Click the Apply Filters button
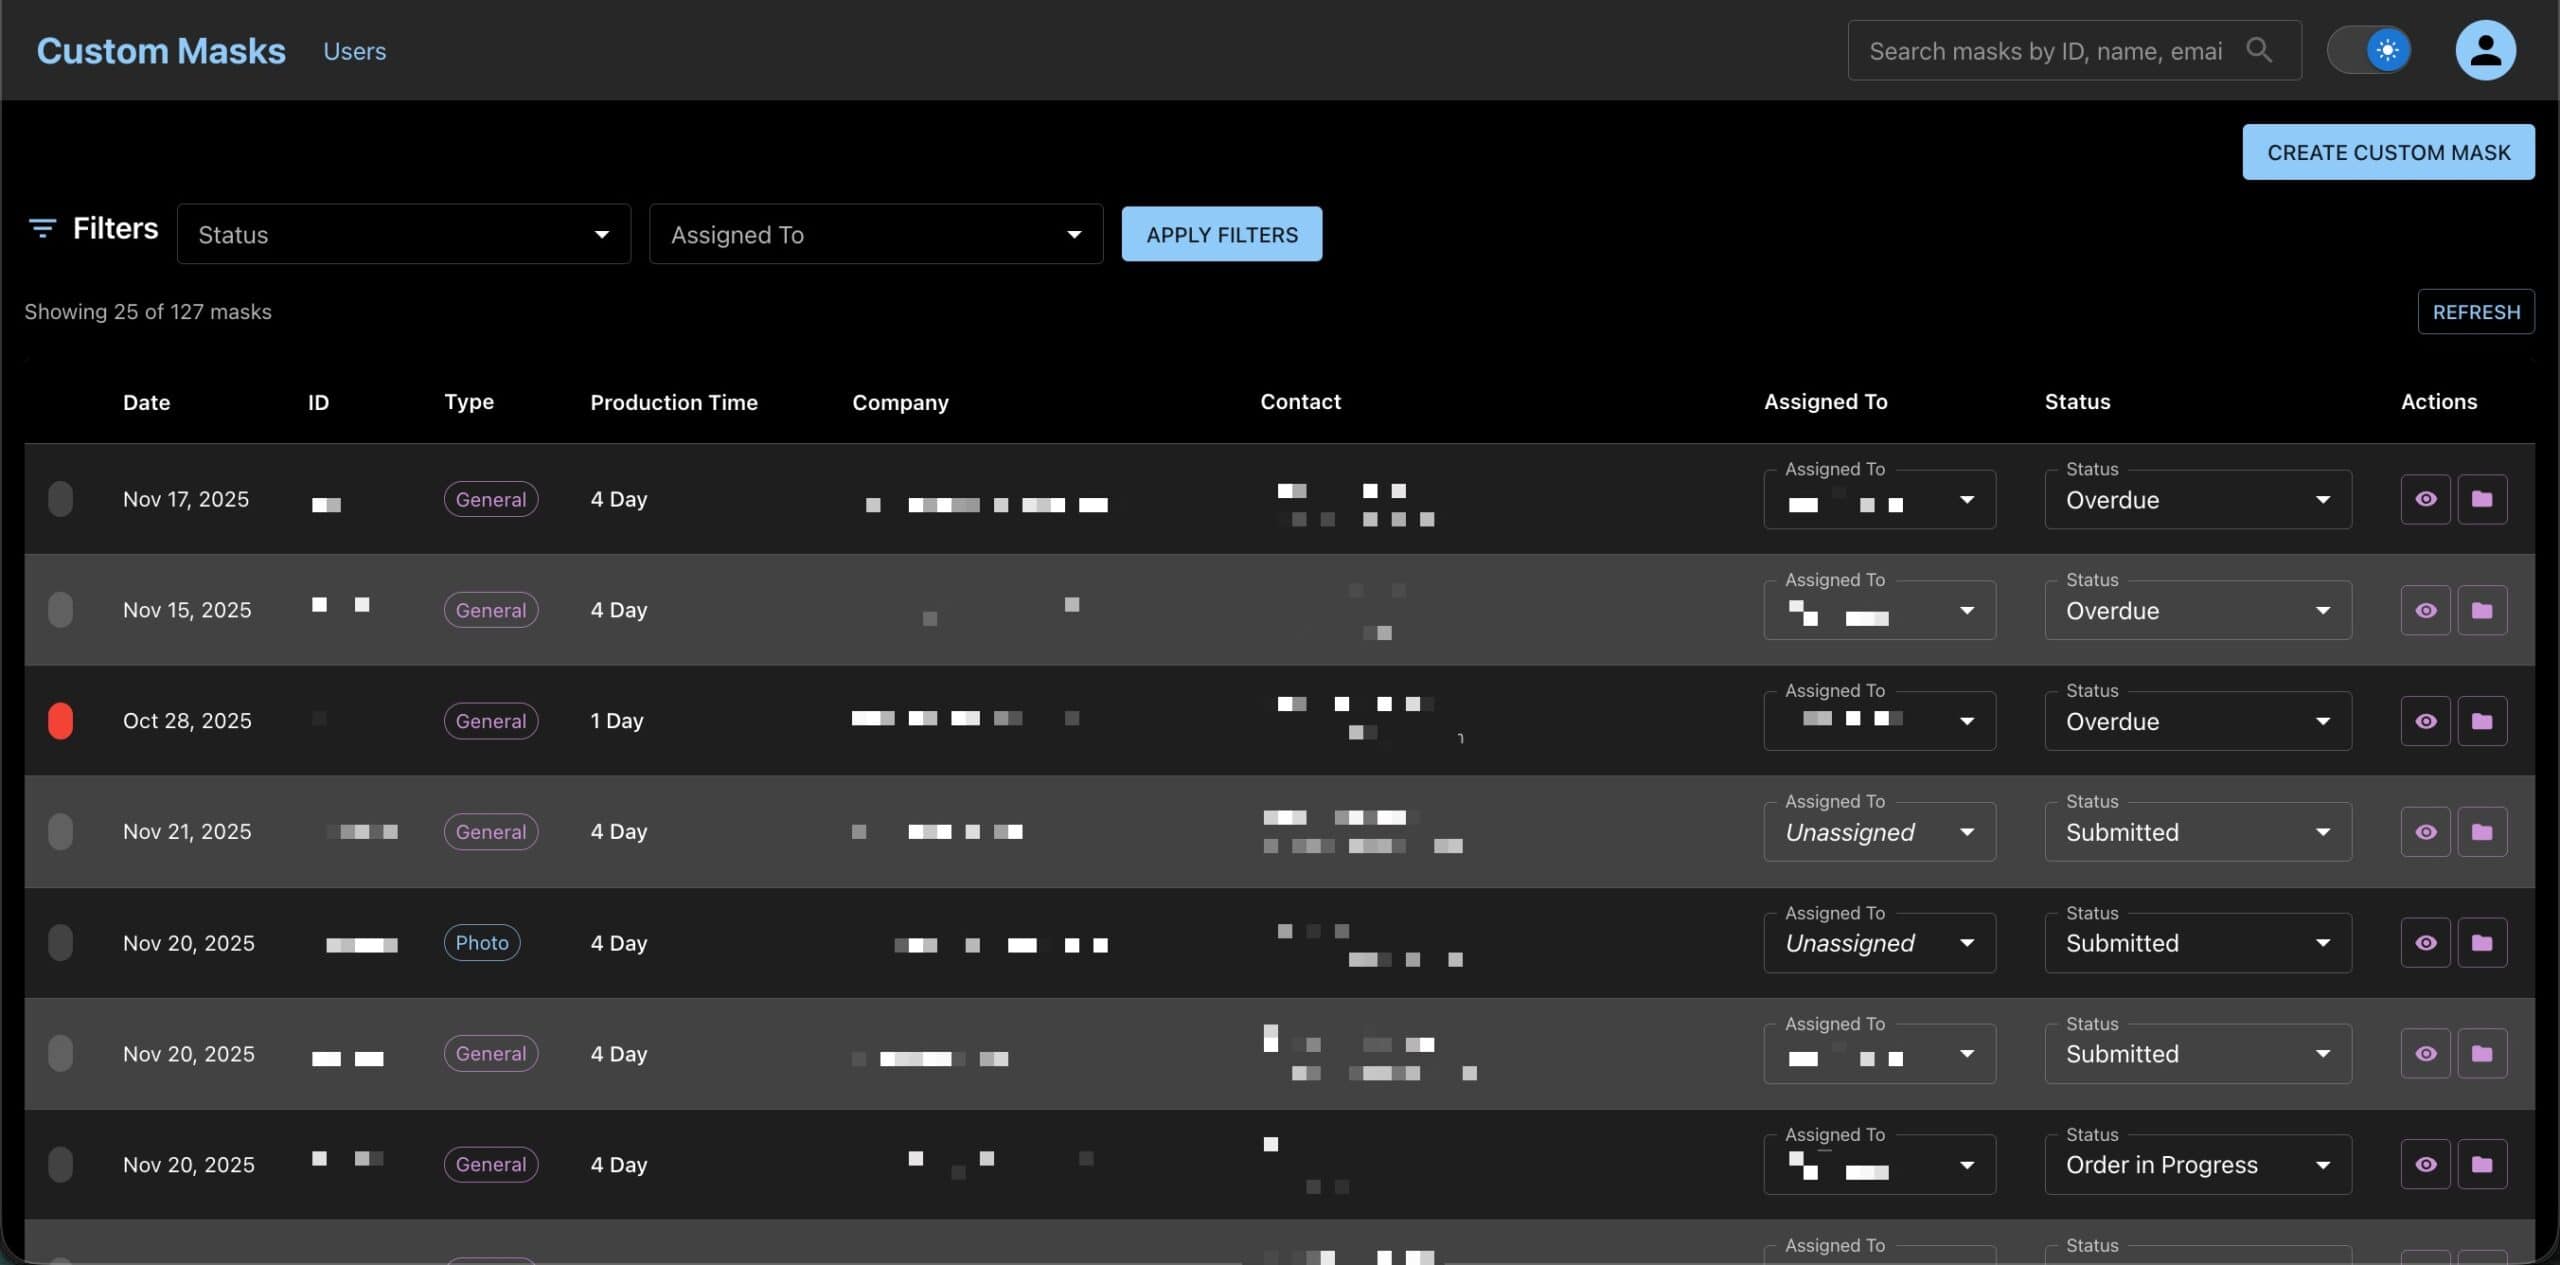This screenshot has height=1265, width=2560. pyautogui.click(x=1221, y=234)
